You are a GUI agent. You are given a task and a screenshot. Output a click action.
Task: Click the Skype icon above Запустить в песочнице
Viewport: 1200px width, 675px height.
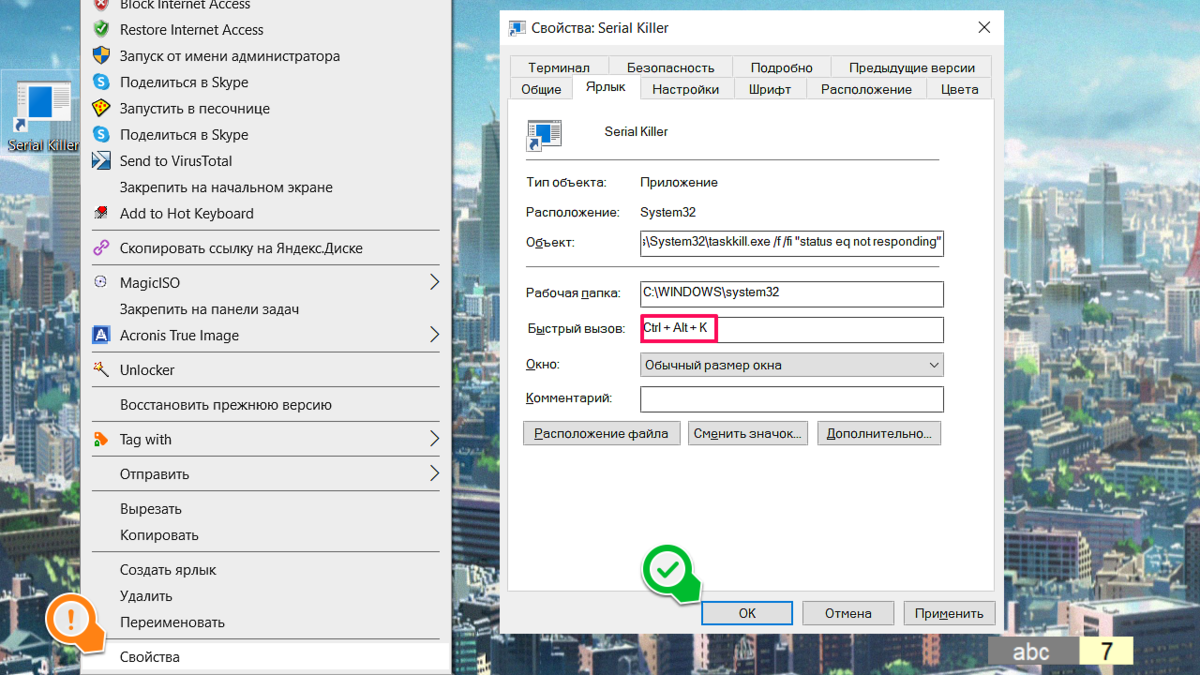click(101, 82)
